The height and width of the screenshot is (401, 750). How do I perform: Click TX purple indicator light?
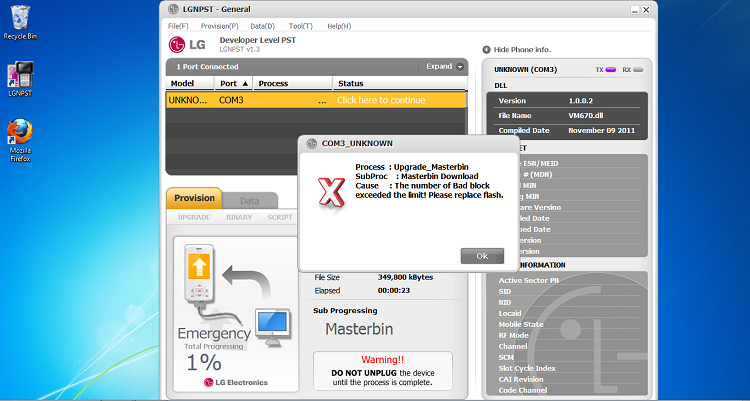610,70
